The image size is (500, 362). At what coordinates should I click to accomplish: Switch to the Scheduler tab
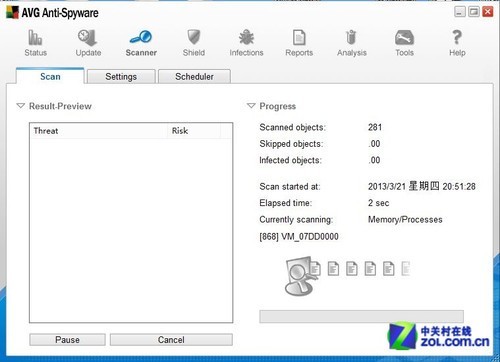click(x=194, y=76)
